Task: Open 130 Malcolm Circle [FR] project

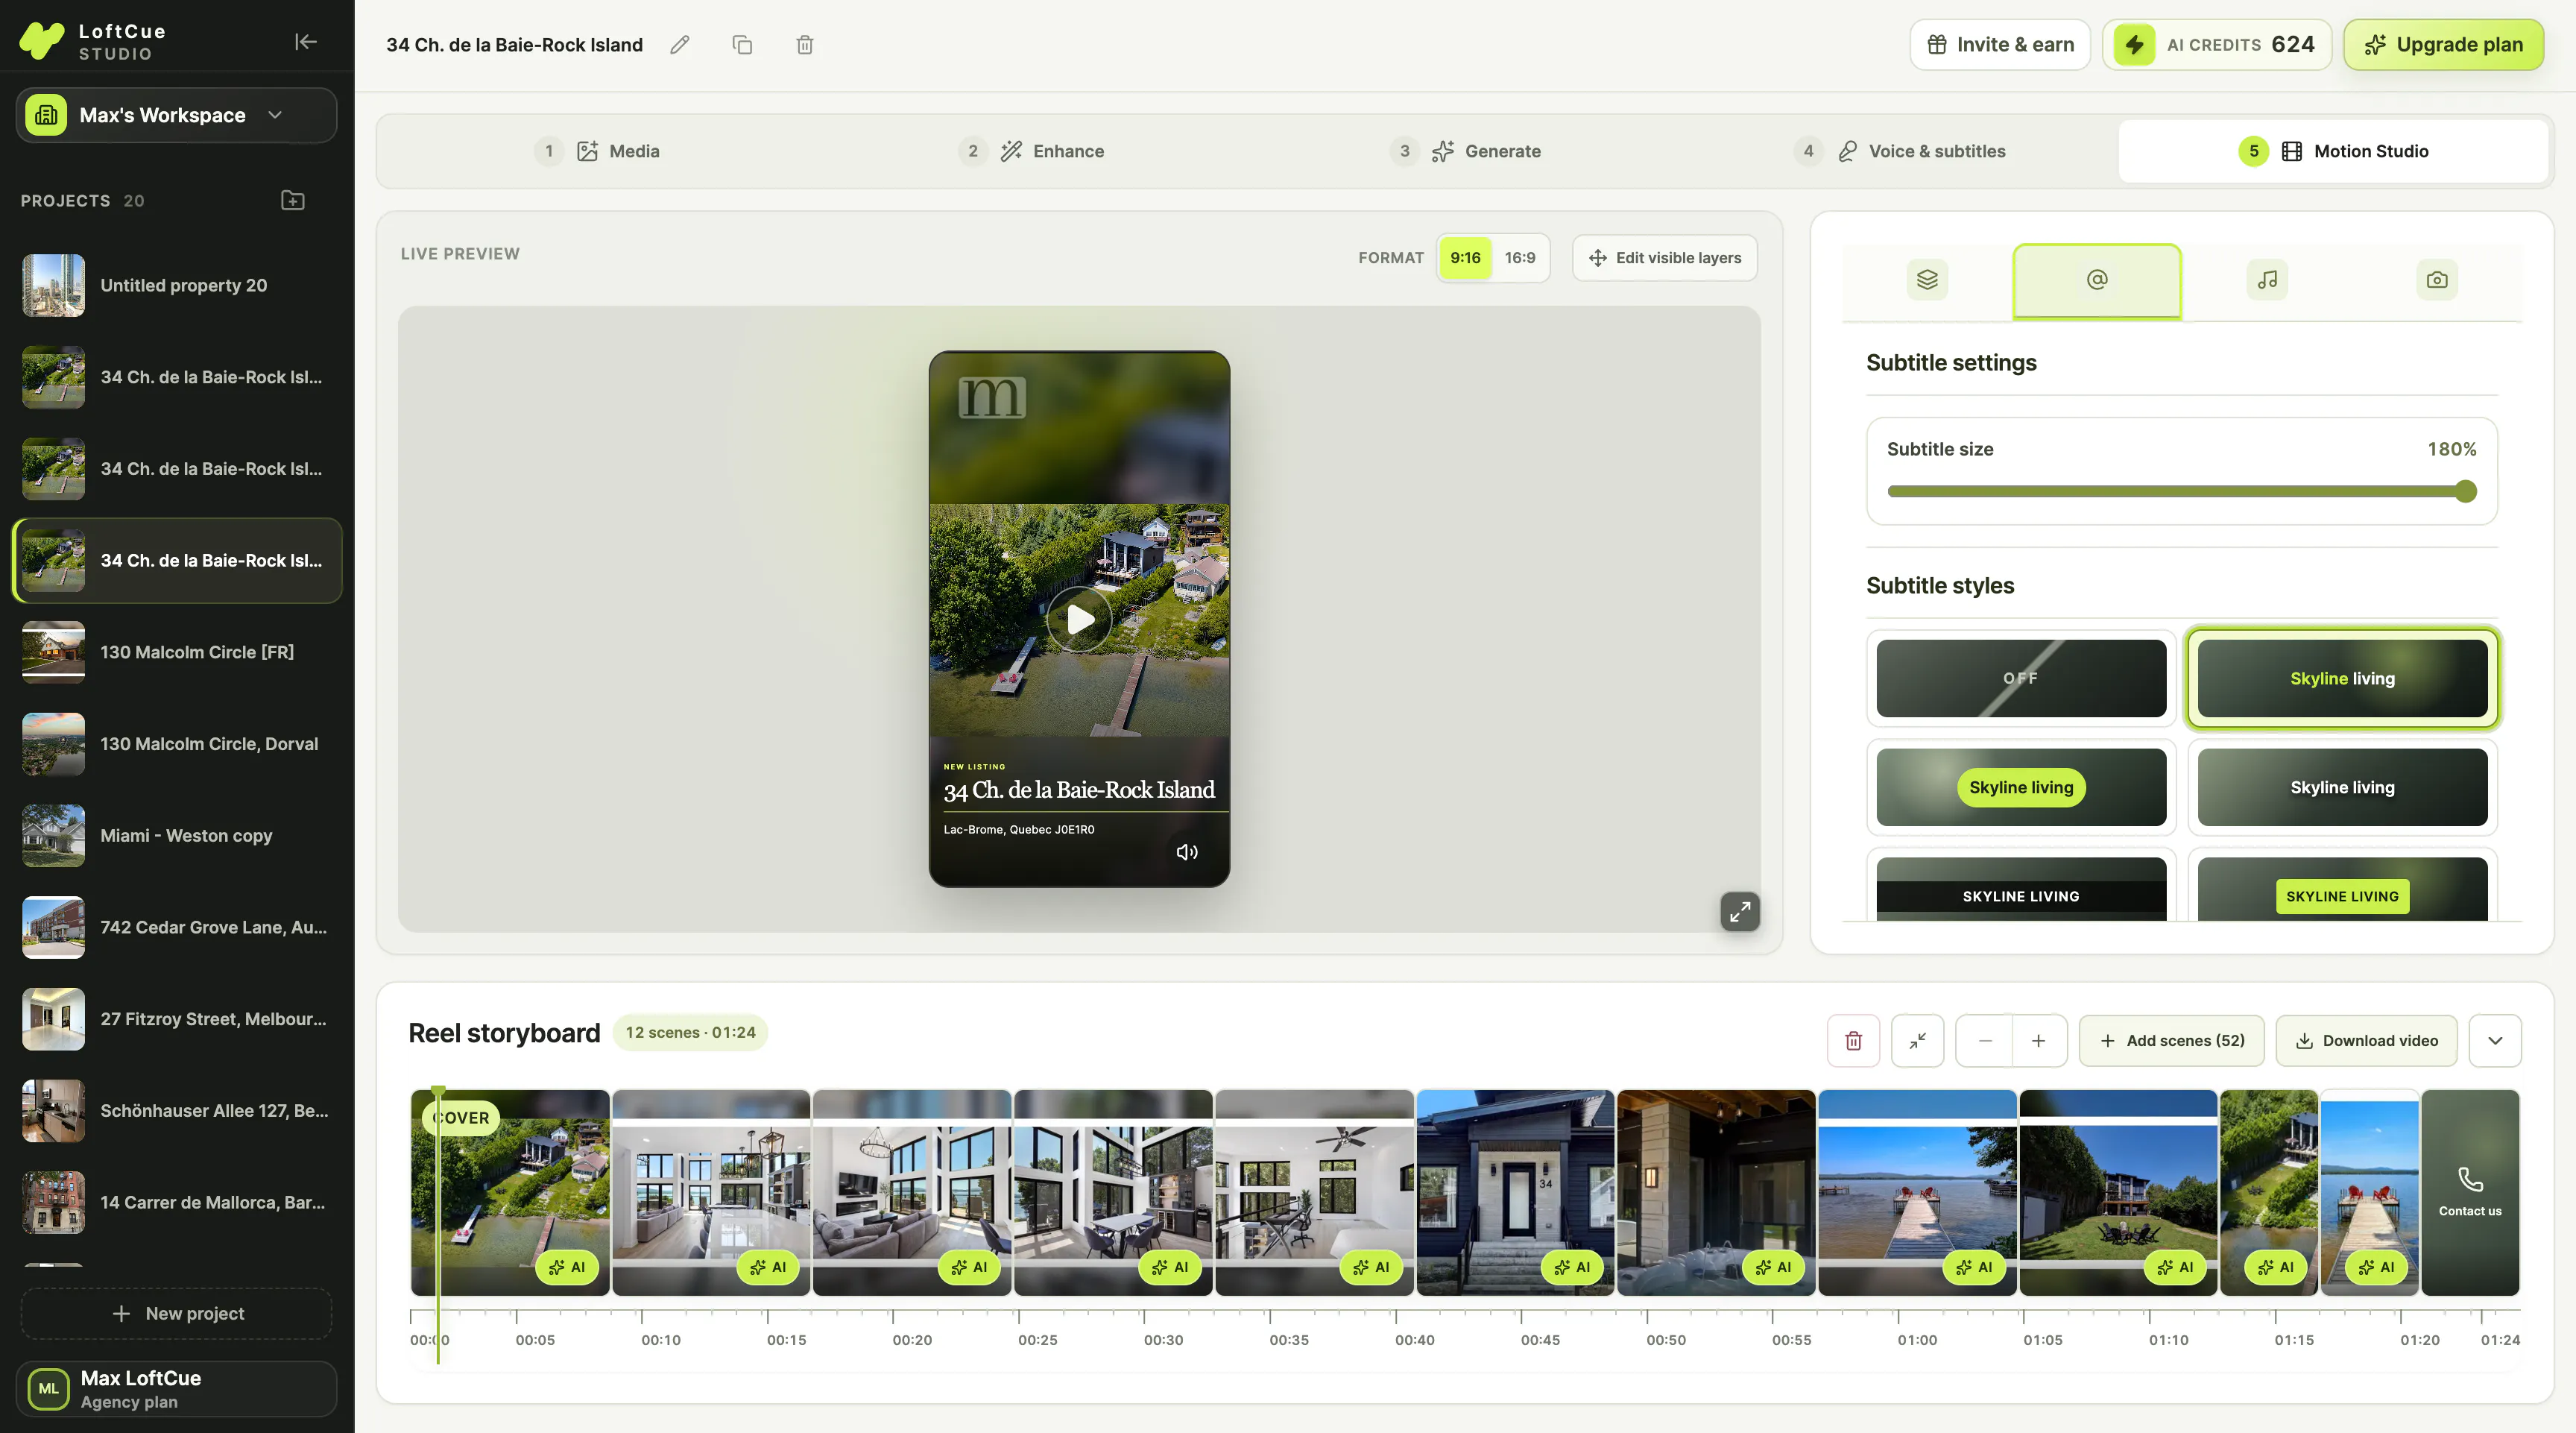Action: pyautogui.click(x=176, y=653)
